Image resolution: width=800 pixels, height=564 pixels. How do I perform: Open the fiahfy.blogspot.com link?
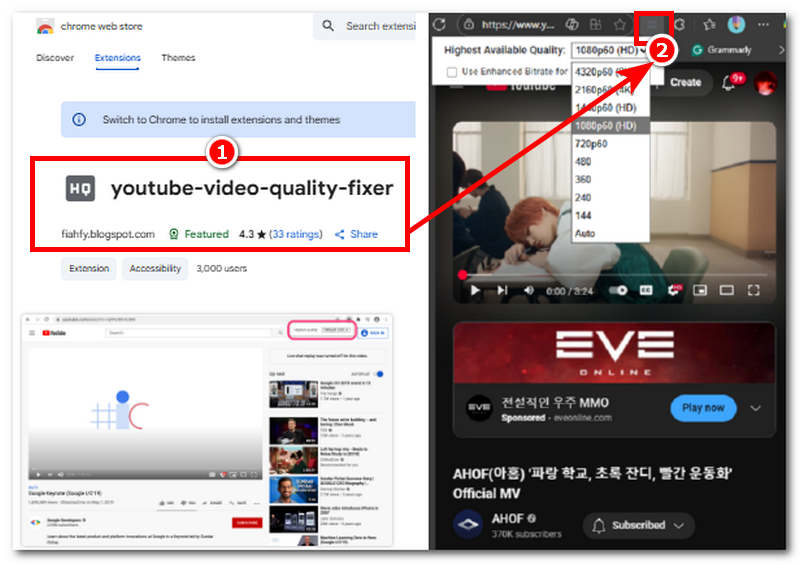pos(108,234)
